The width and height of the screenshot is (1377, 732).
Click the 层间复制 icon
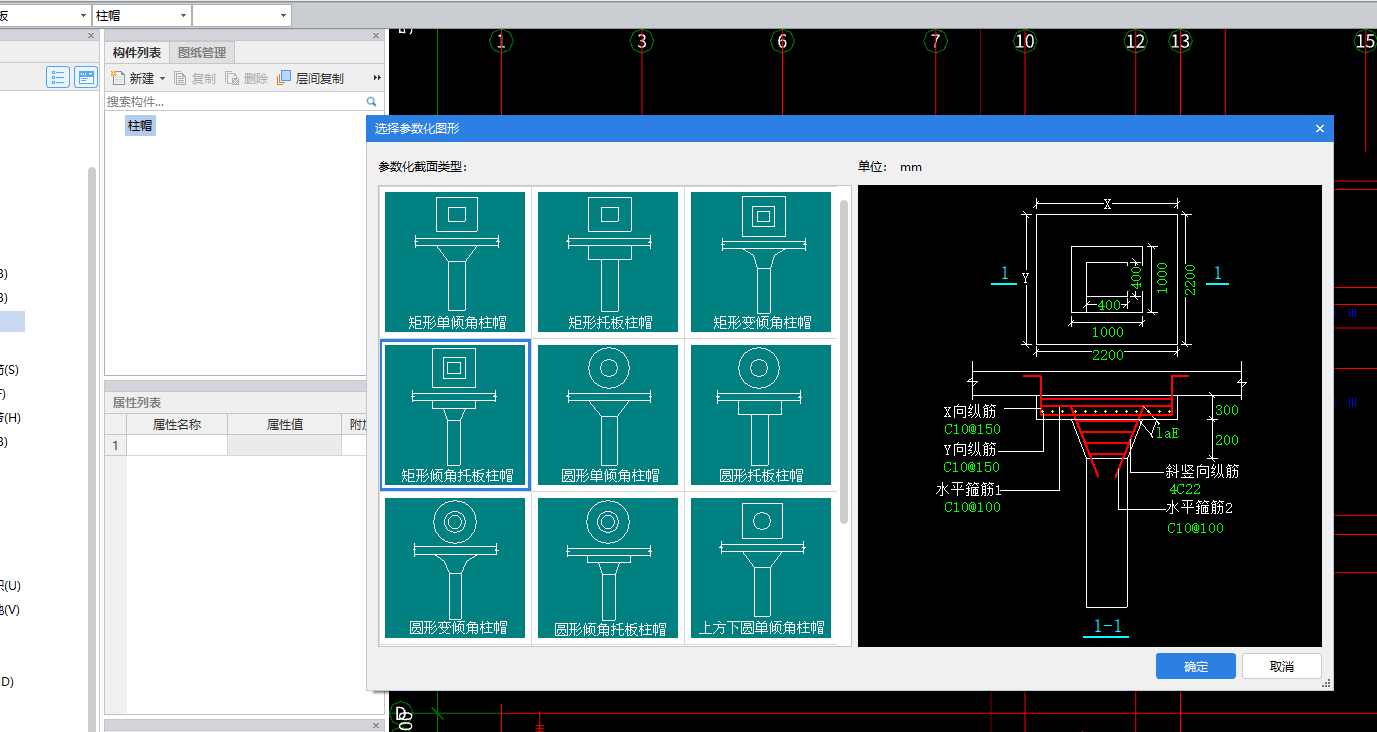point(284,77)
